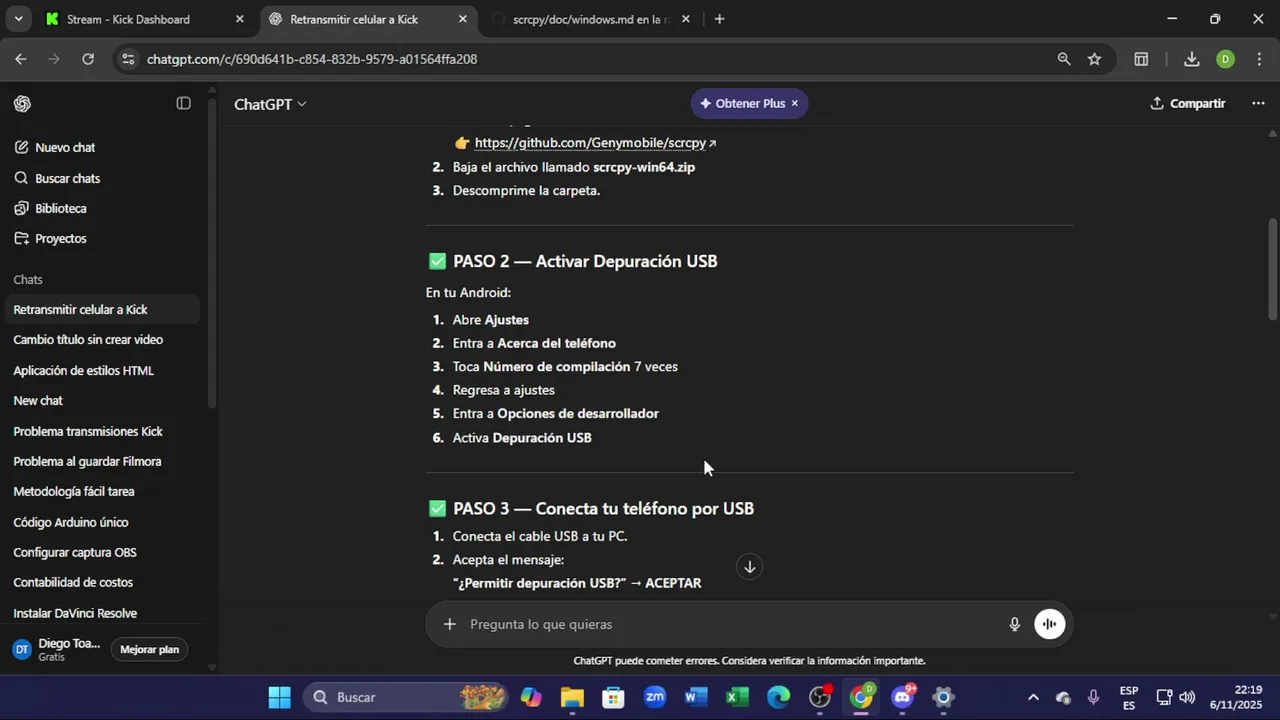Open the Configurar captura OBS chat

point(75,552)
